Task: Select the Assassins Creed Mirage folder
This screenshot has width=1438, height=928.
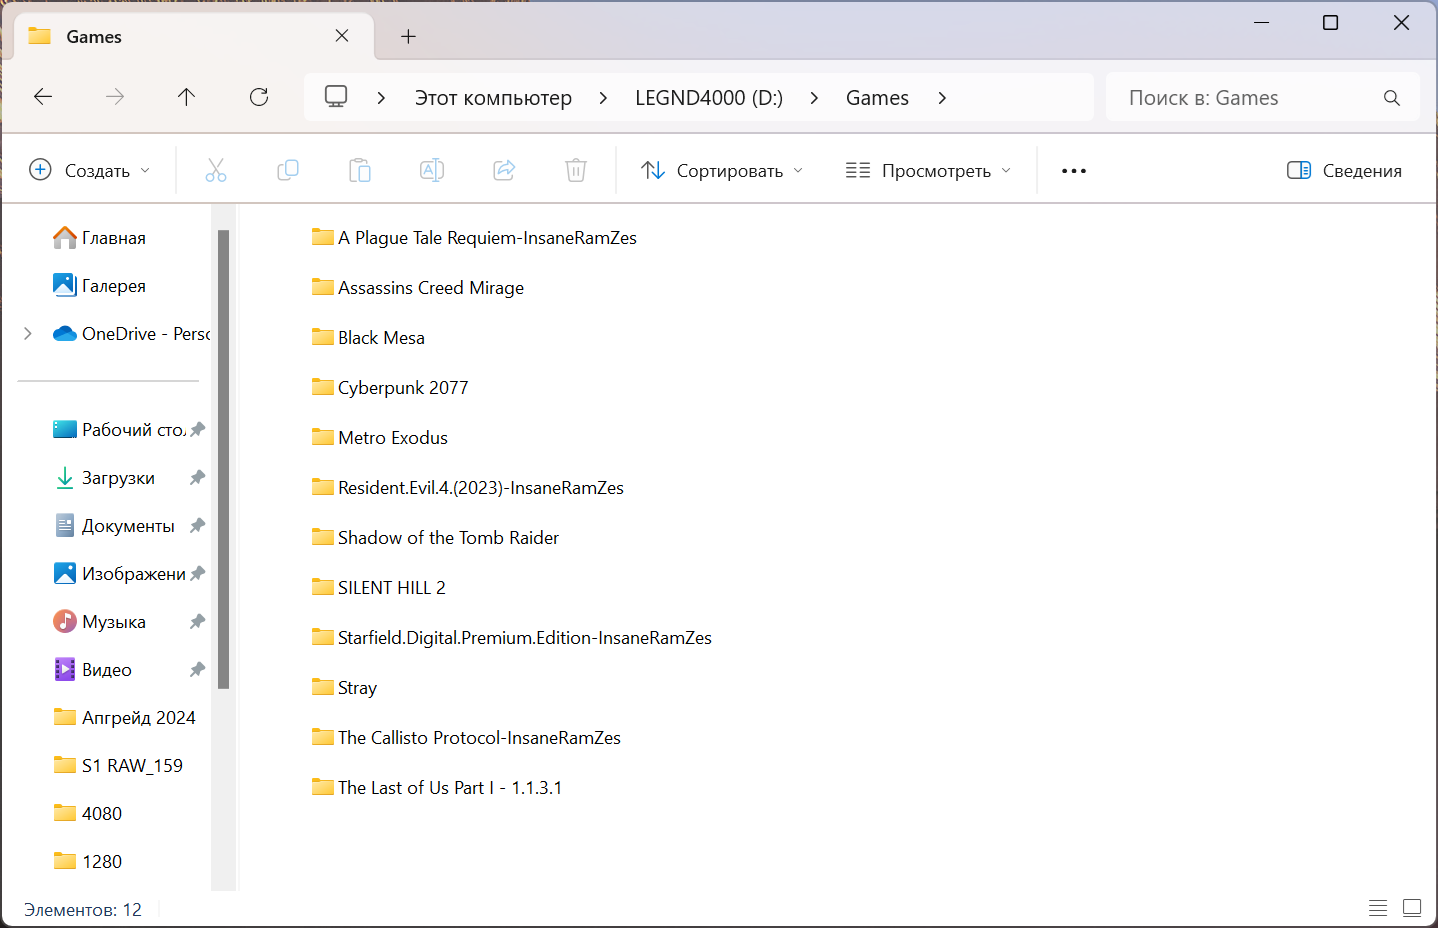Action: coord(418,288)
